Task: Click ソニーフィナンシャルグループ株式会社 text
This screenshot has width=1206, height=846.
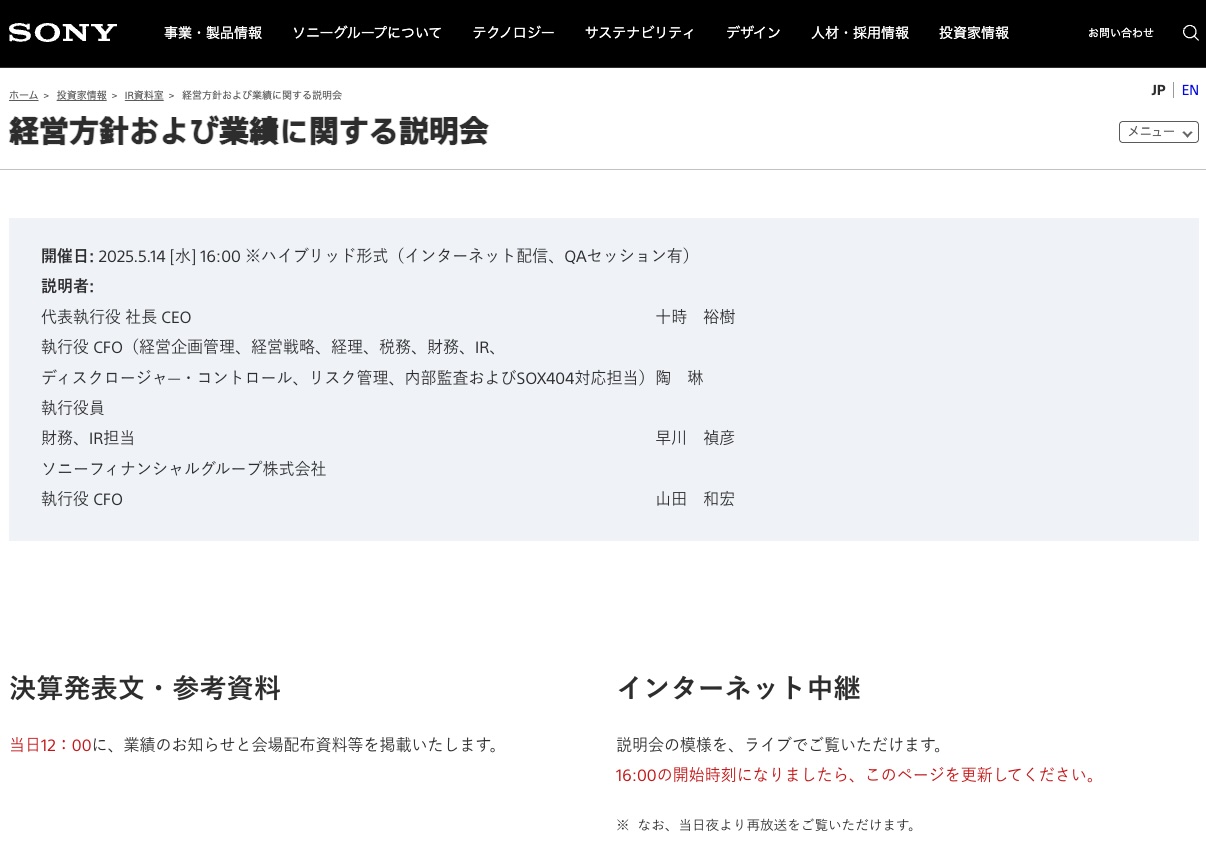Action: pos(184,469)
